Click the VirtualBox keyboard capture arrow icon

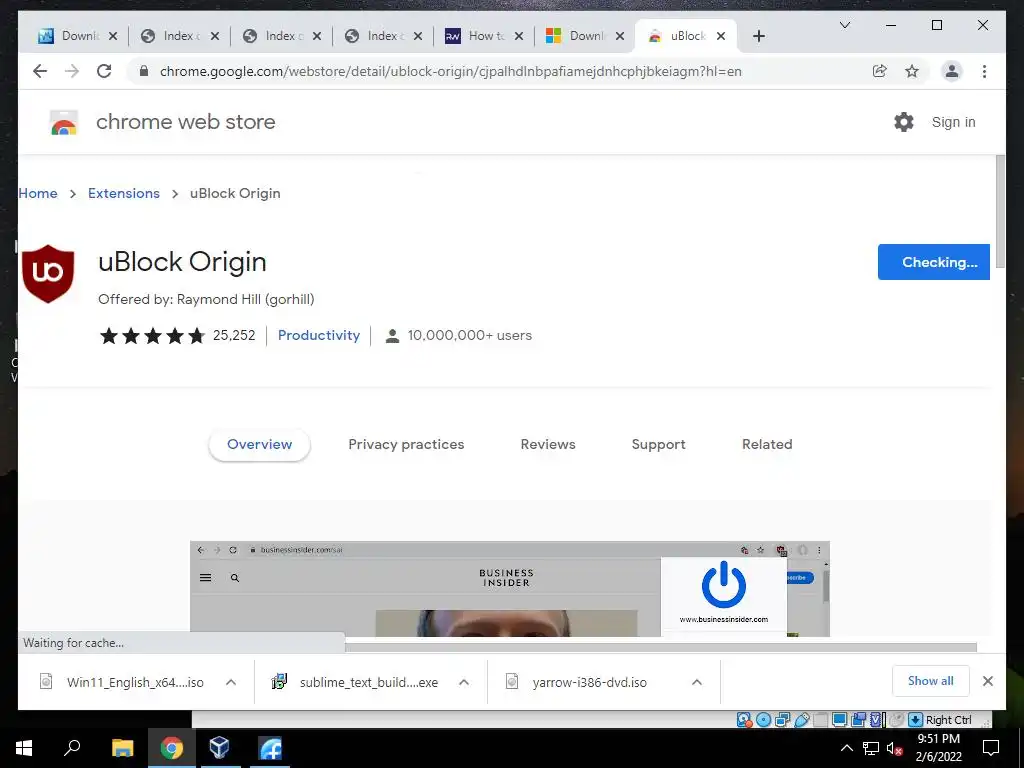915,720
